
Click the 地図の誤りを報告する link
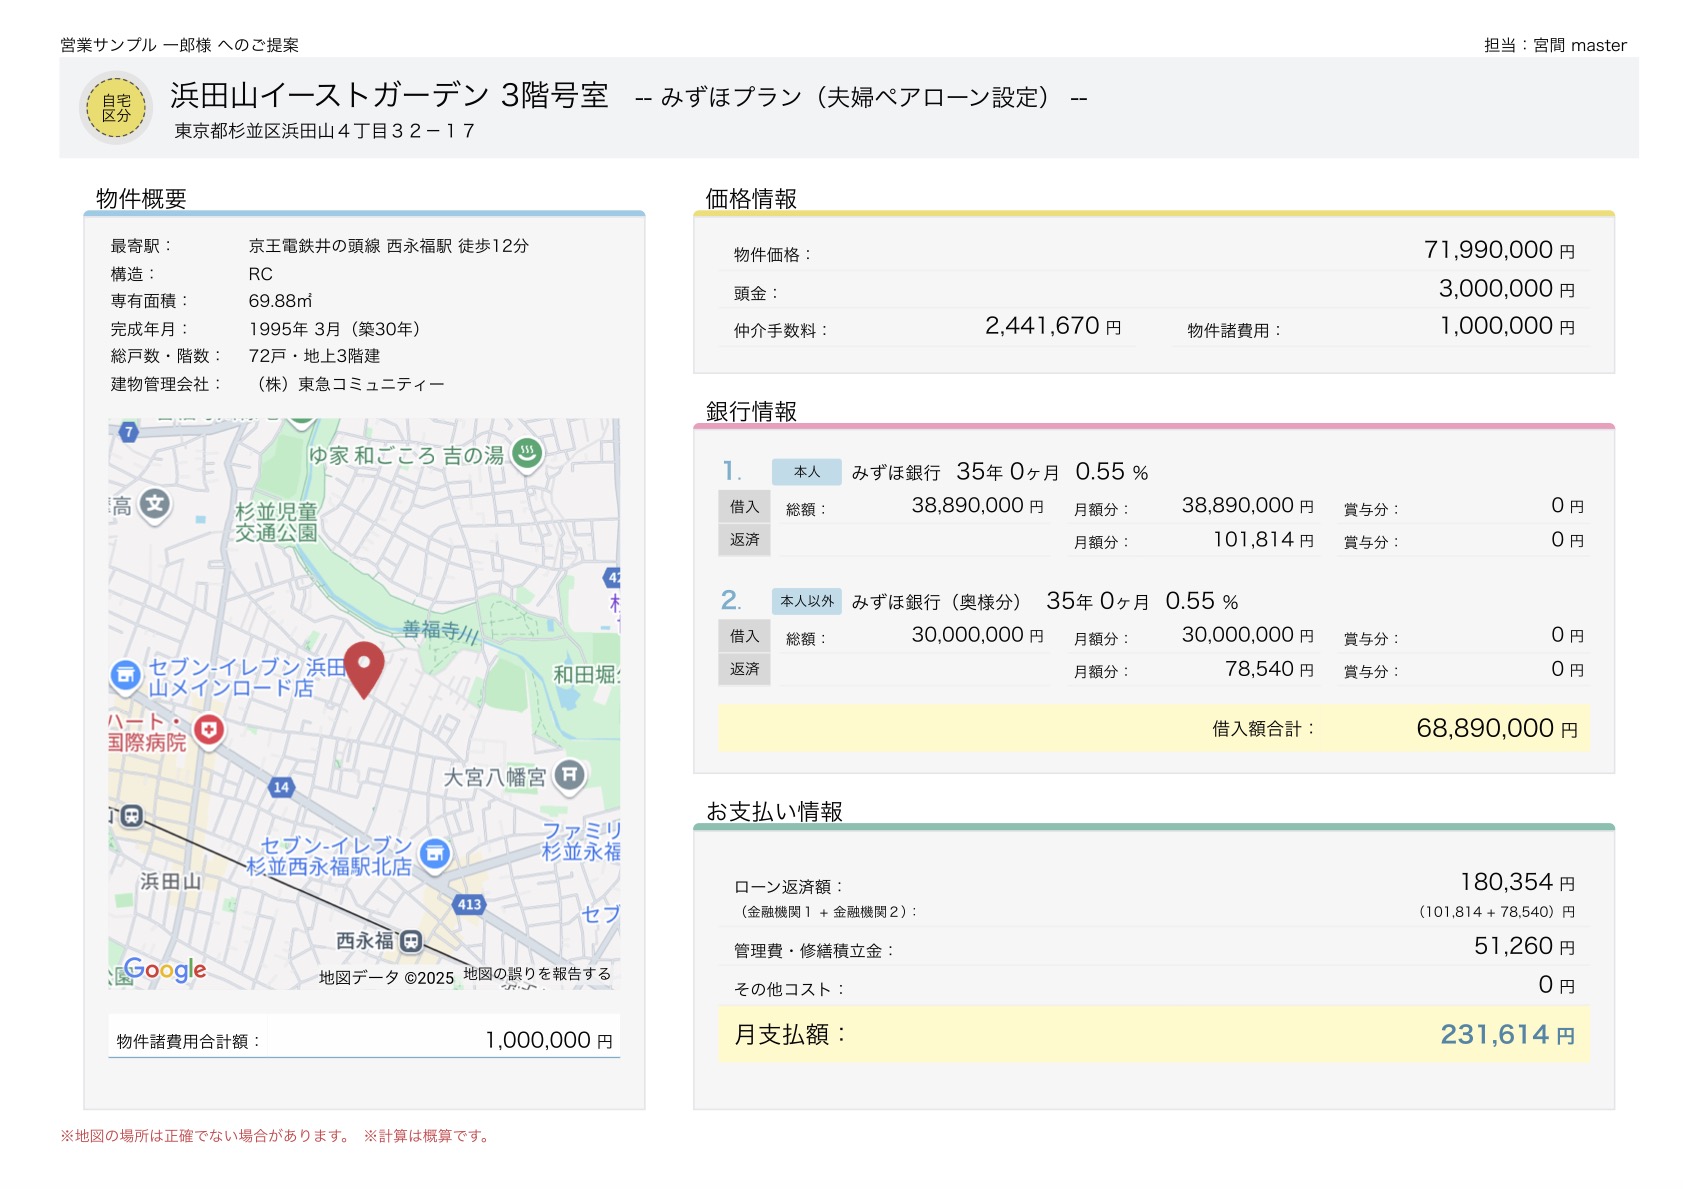(536, 974)
